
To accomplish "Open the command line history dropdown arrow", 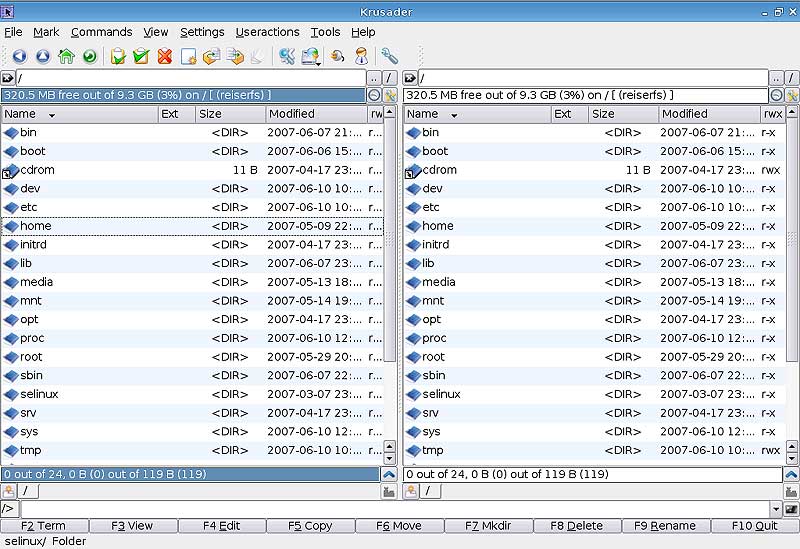I will 776,509.
